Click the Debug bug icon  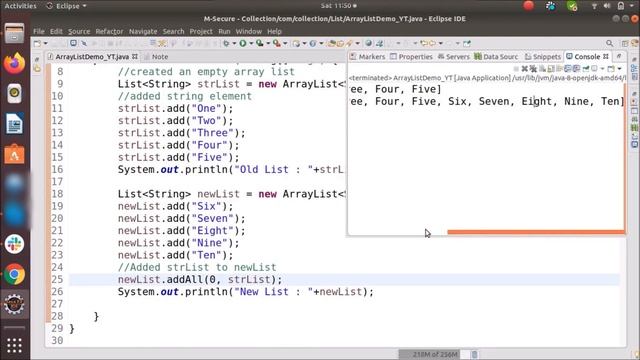[226, 43]
